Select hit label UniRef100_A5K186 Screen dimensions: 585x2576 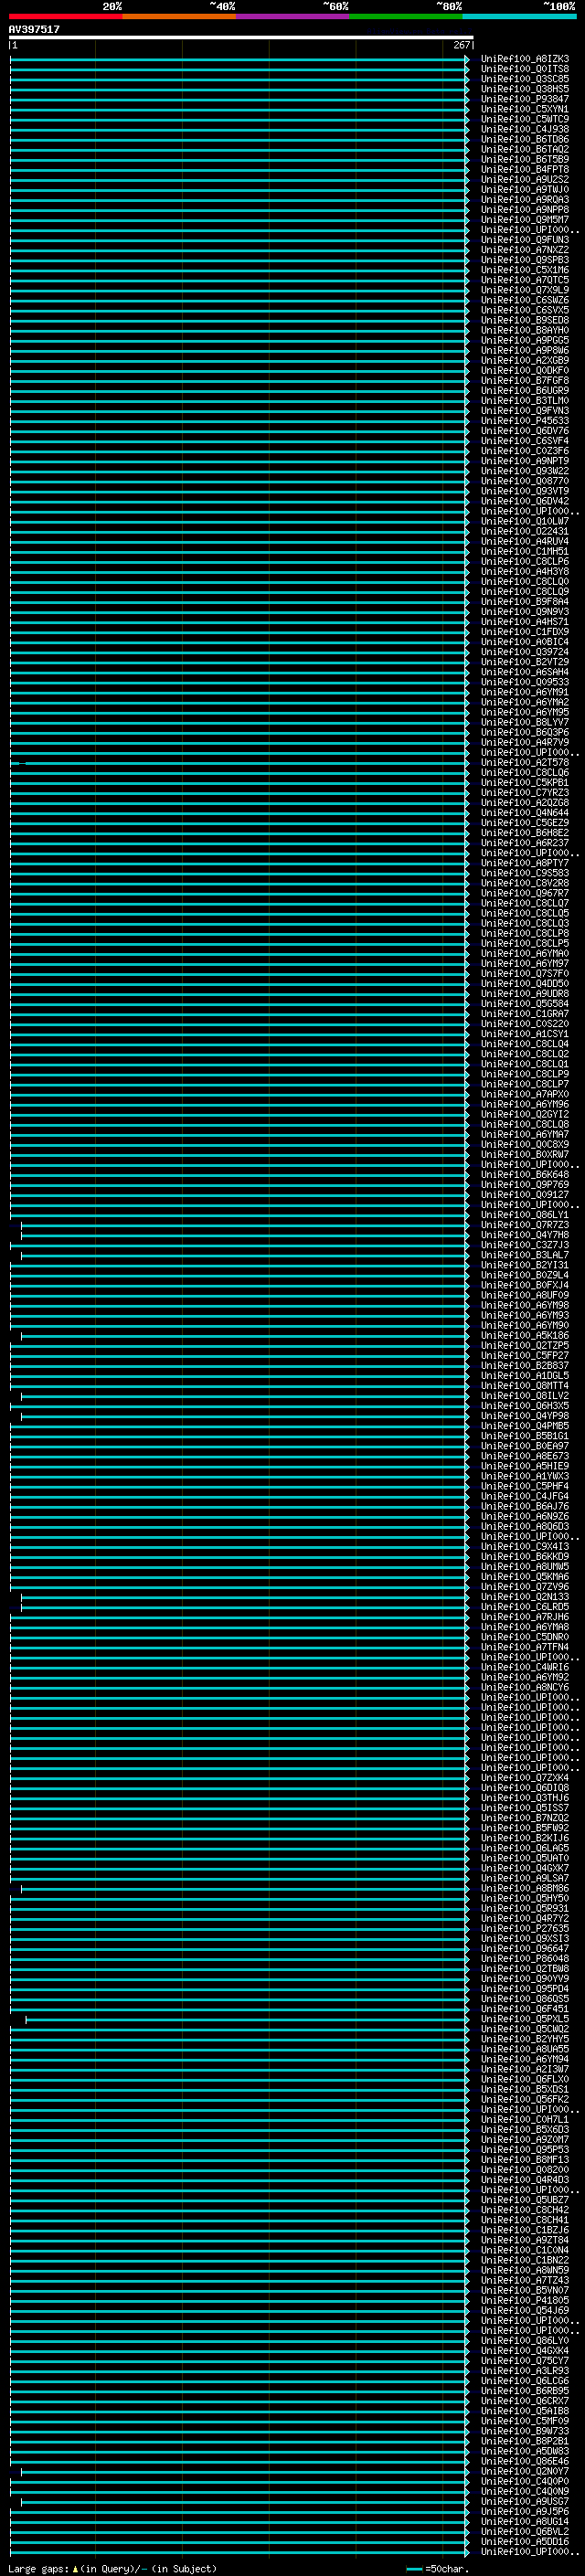525,1336
